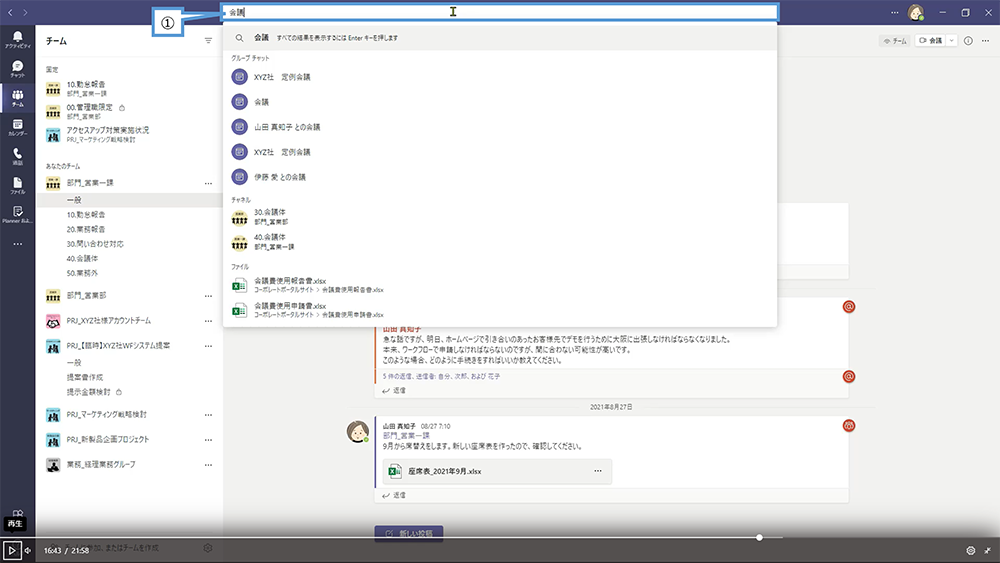Open more channel options ellipsis at top right
The height and width of the screenshot is (563, 1000).
(x=985, y=41)
